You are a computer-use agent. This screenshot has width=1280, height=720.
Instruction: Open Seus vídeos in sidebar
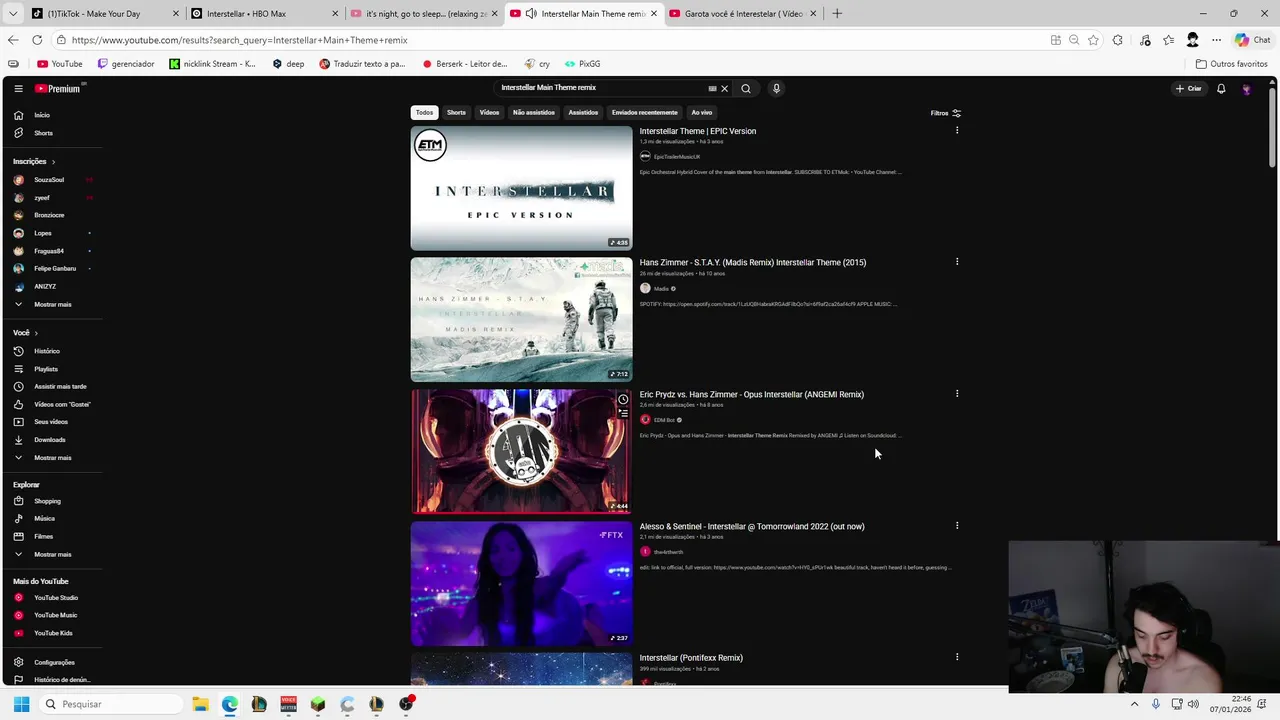pyautogui.click(x=51, y=422)
